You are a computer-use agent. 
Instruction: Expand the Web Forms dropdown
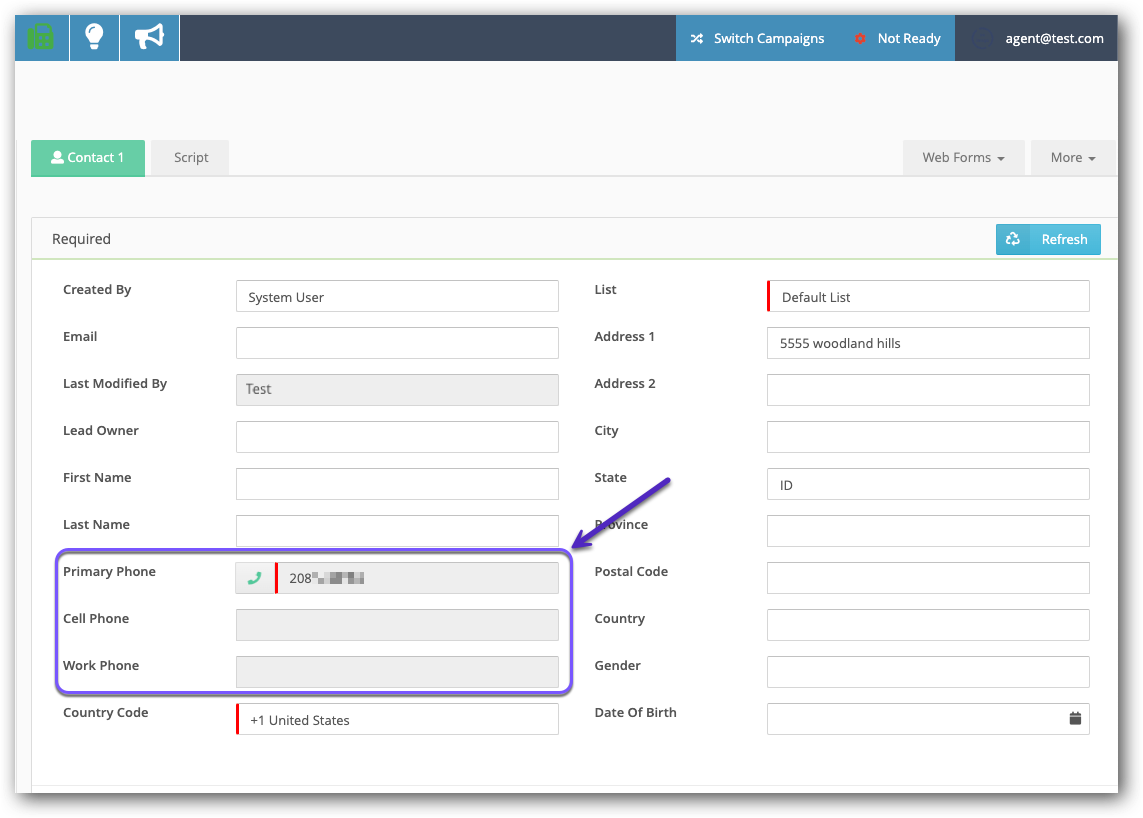click(x=963, y=158)
